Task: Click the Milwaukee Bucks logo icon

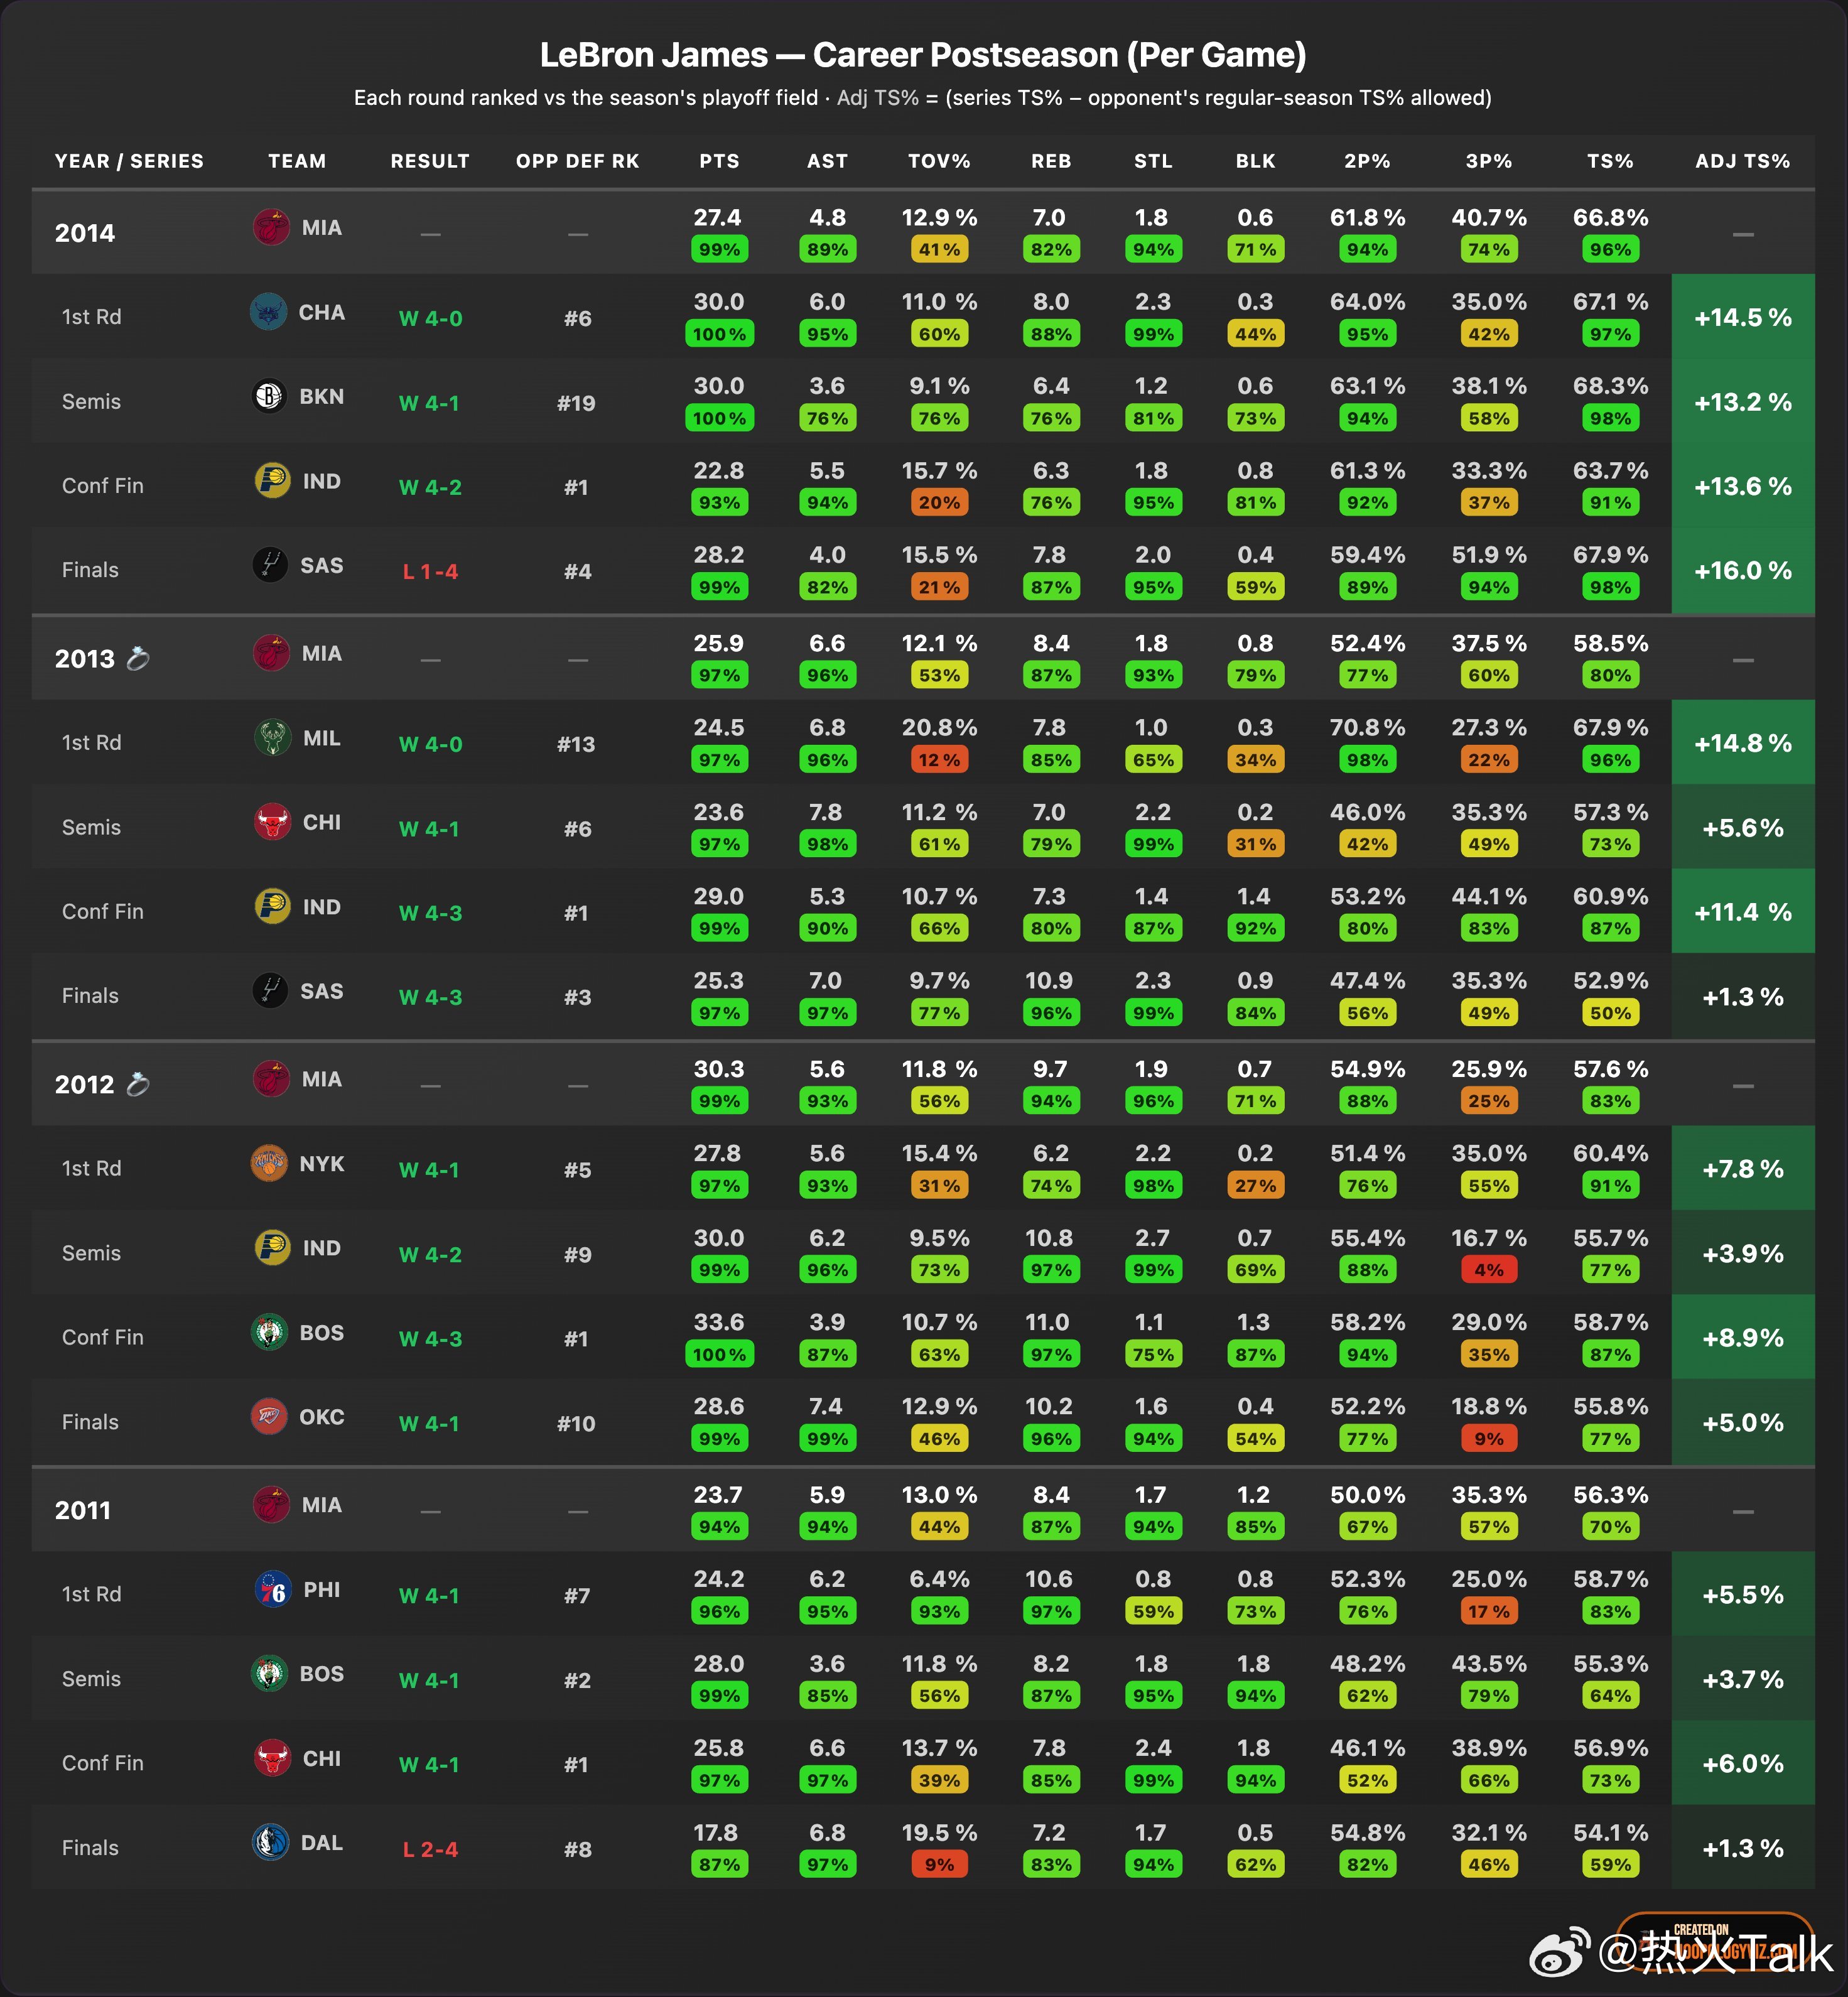Action: [272, 738]
